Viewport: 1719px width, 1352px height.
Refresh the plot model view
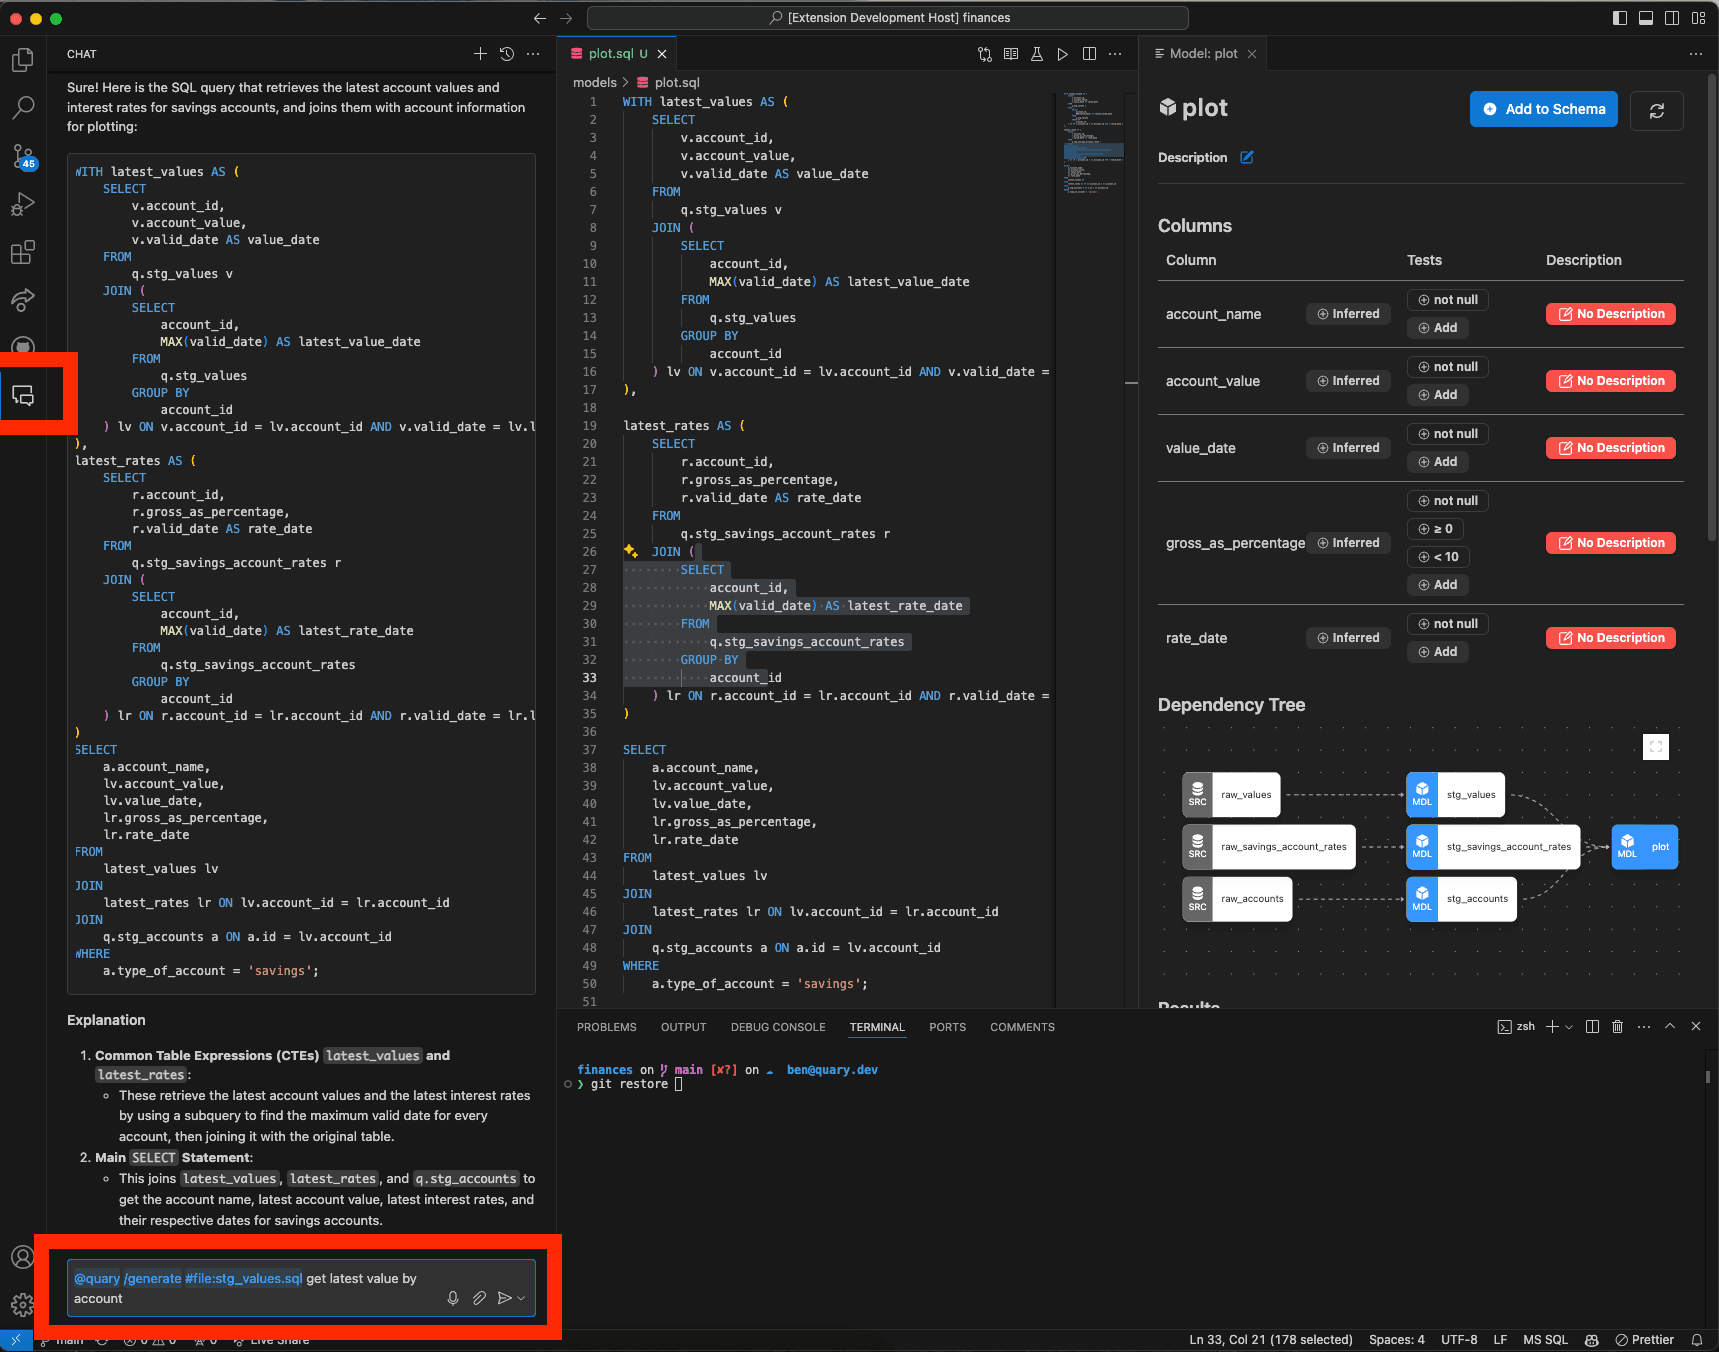[1656, 110]
